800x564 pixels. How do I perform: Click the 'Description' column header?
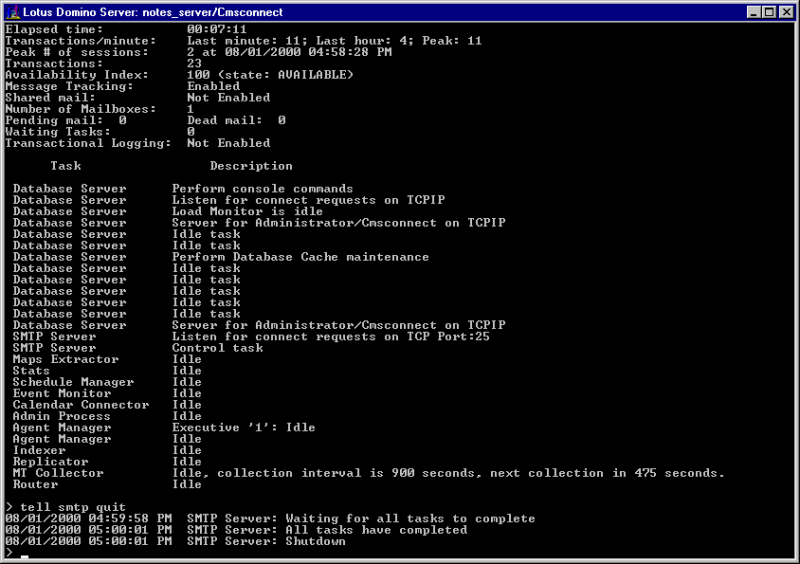tap(251, 165)
